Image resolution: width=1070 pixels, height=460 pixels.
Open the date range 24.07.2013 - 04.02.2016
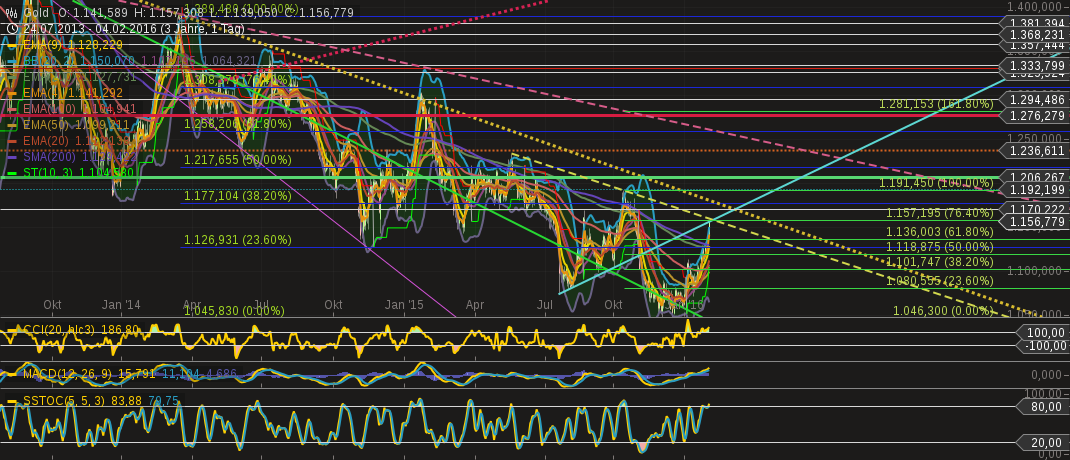(91, 29)
